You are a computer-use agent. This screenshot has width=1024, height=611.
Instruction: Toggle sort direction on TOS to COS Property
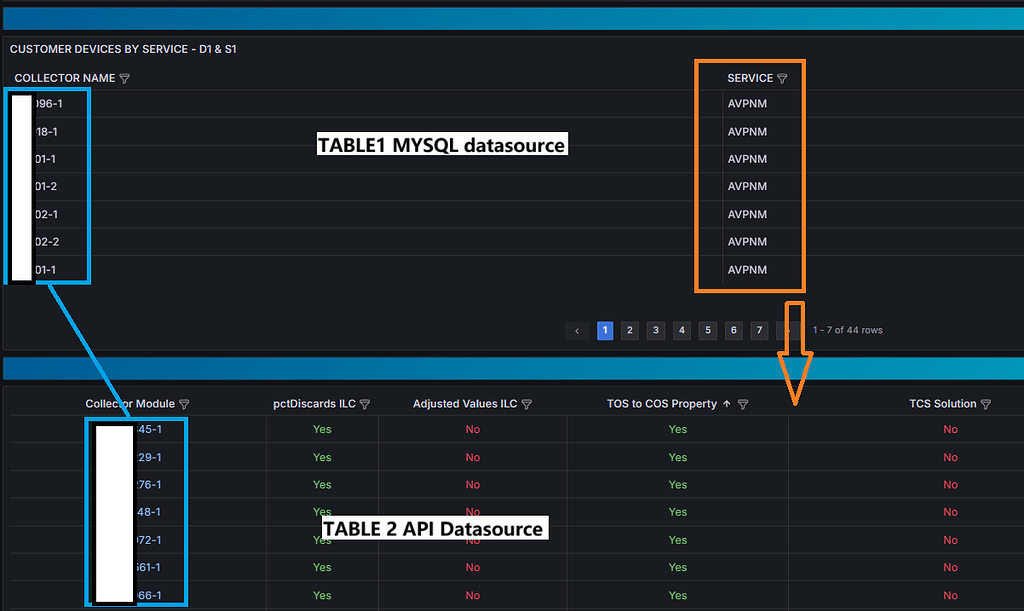[x=725, y=403]
